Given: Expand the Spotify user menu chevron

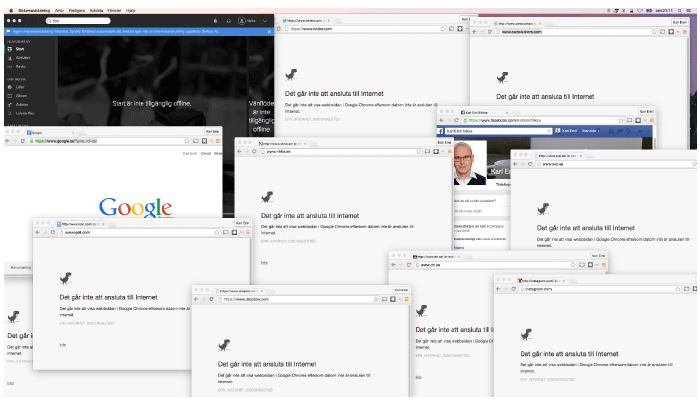Looking at the screenshot, I should click(267, 20).
